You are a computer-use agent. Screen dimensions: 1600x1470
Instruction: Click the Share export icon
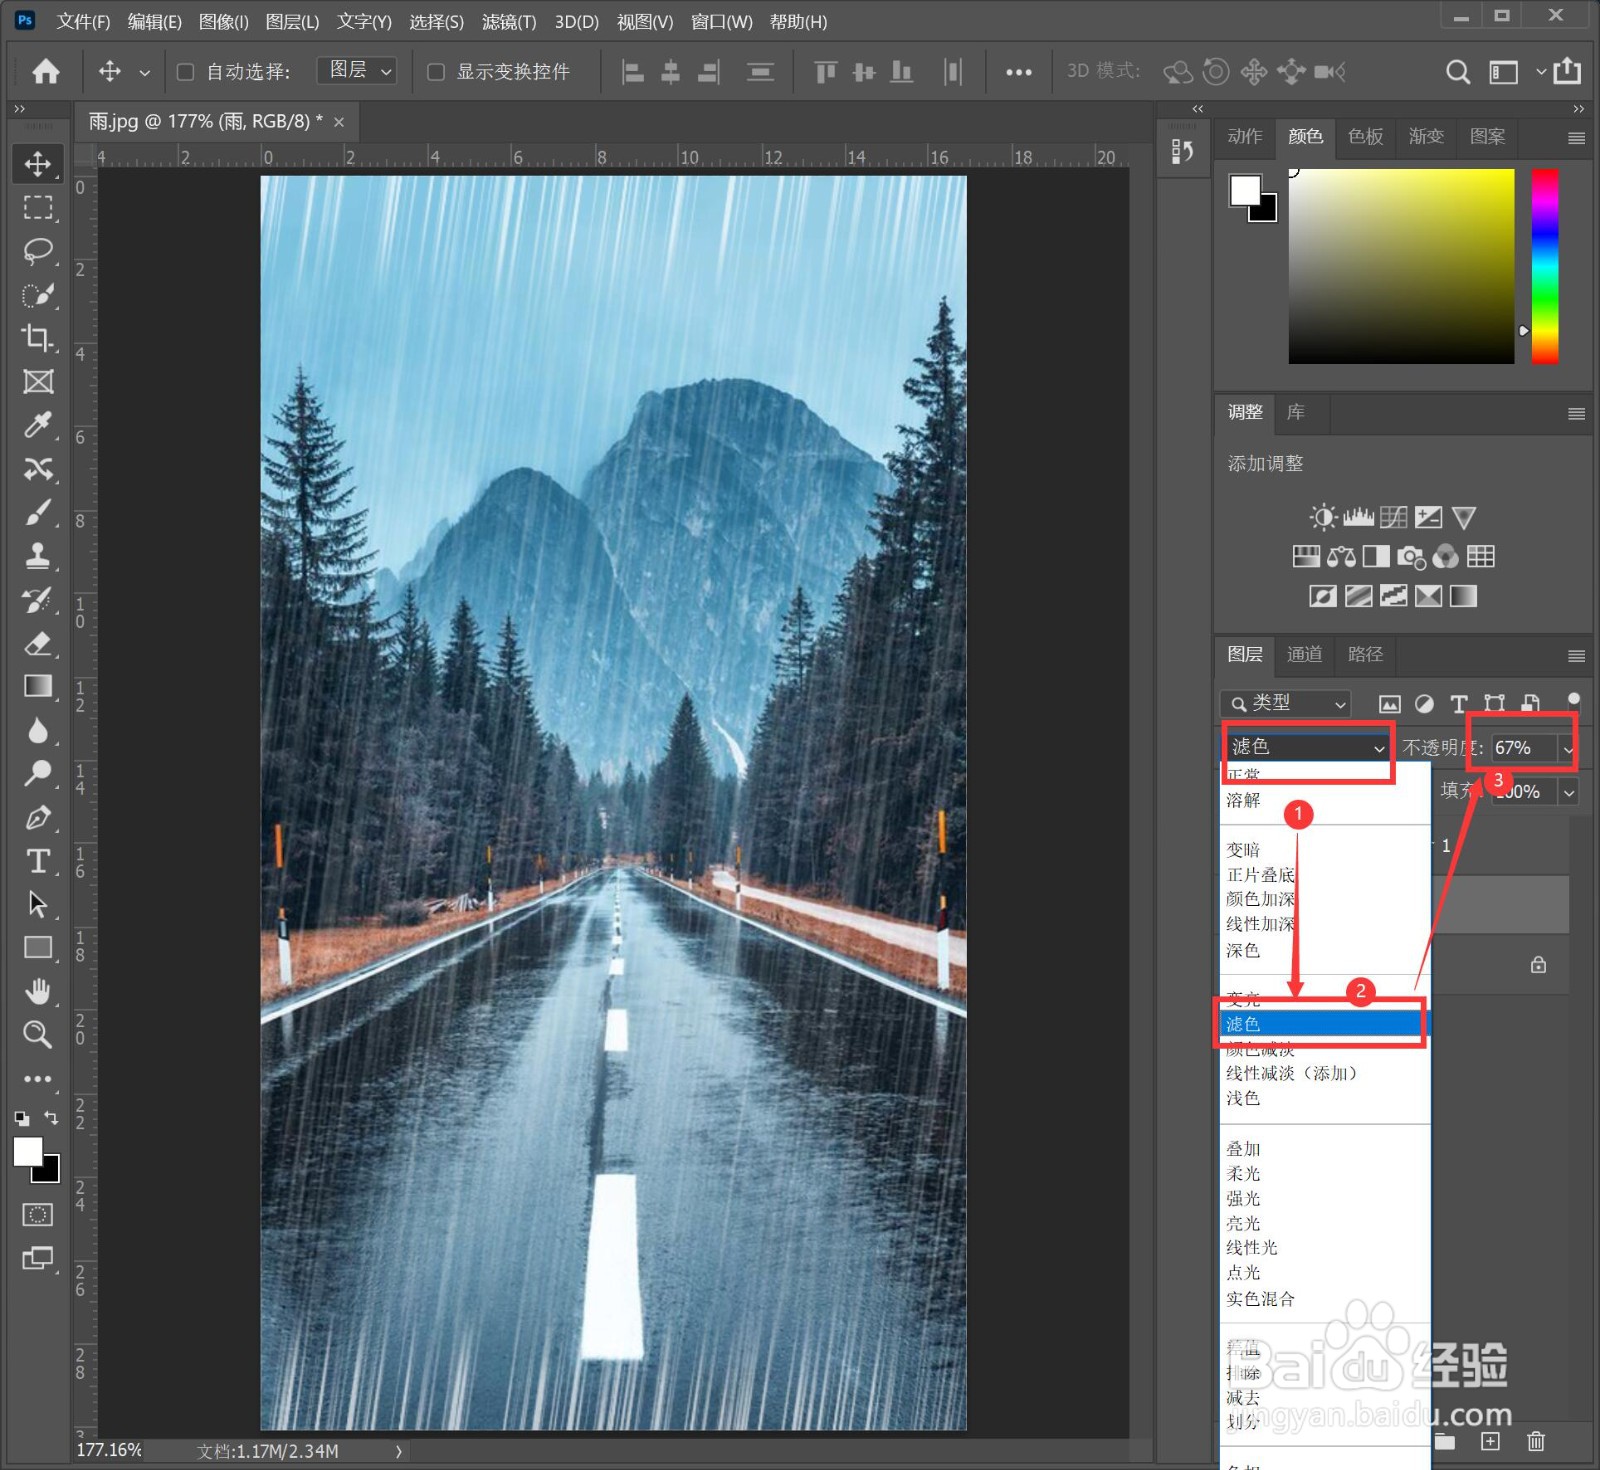click(1567, 71)
